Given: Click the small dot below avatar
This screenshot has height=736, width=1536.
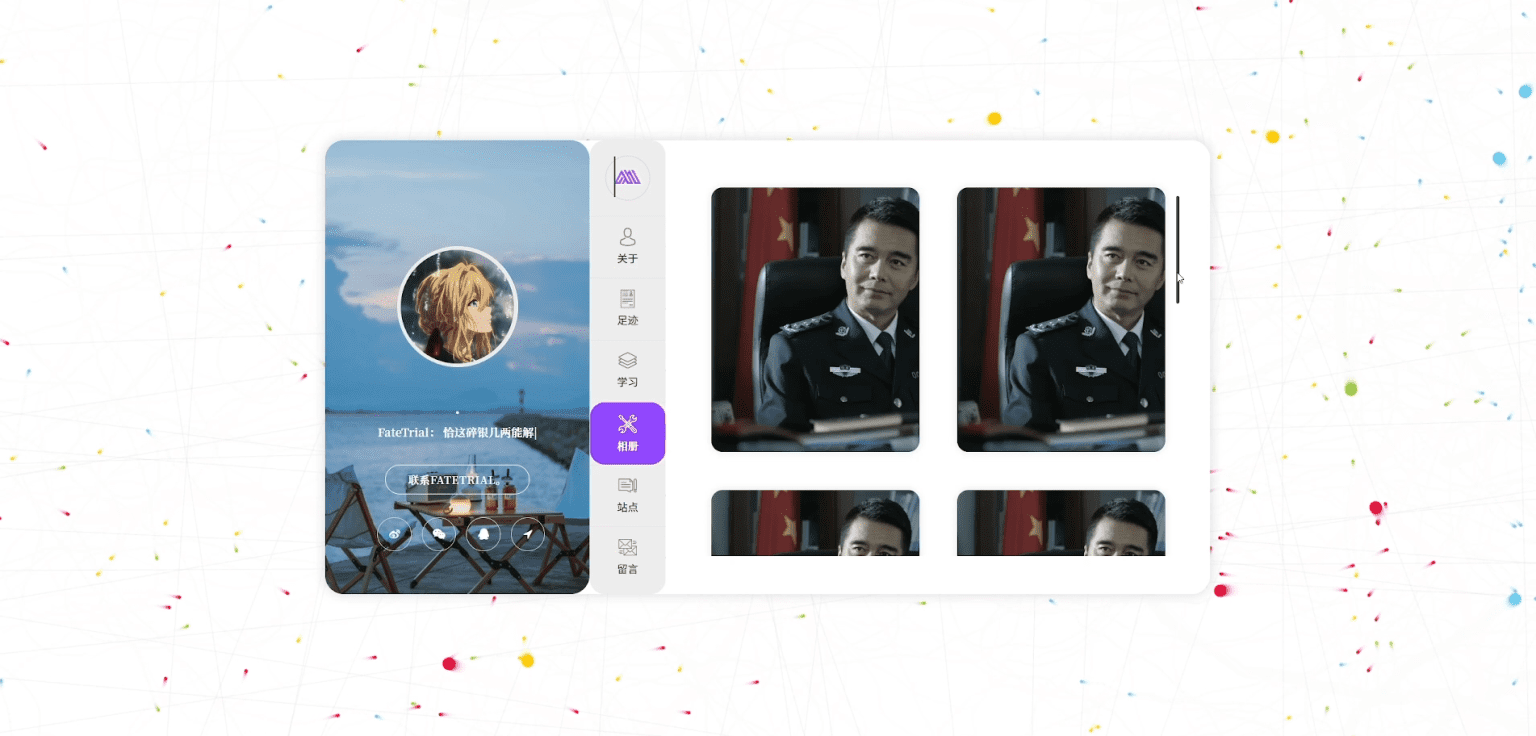Looking at the screenshot, I should point(457,412).
